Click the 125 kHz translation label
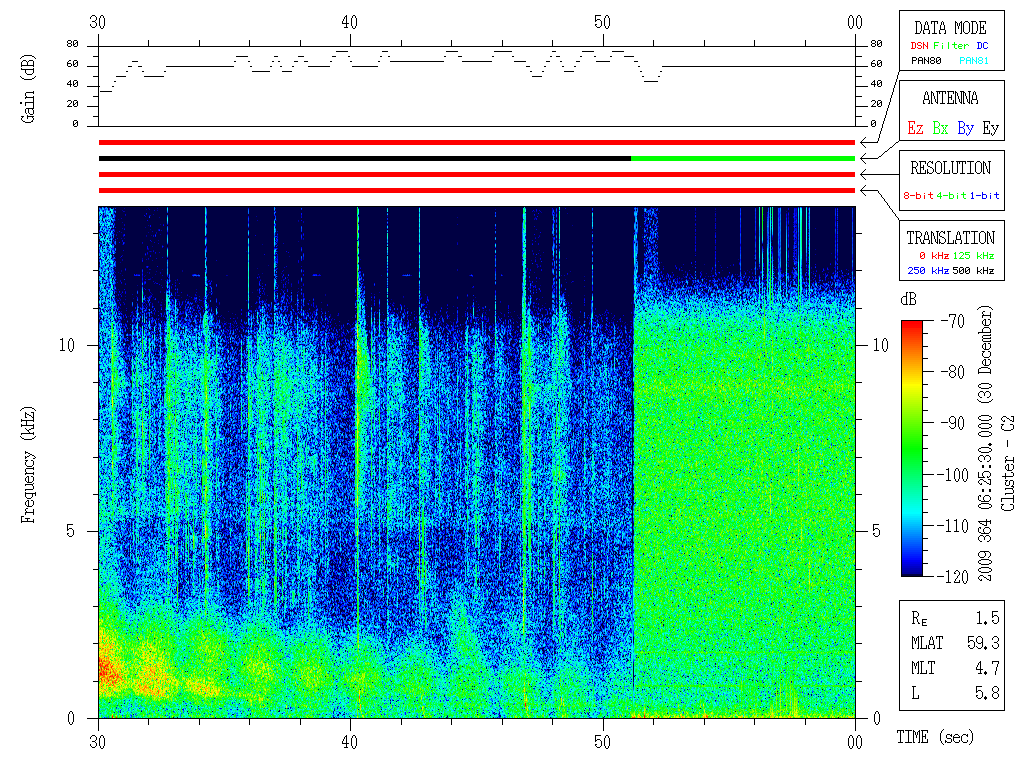This screenshot has height=768, width=1024. point(973,255)
